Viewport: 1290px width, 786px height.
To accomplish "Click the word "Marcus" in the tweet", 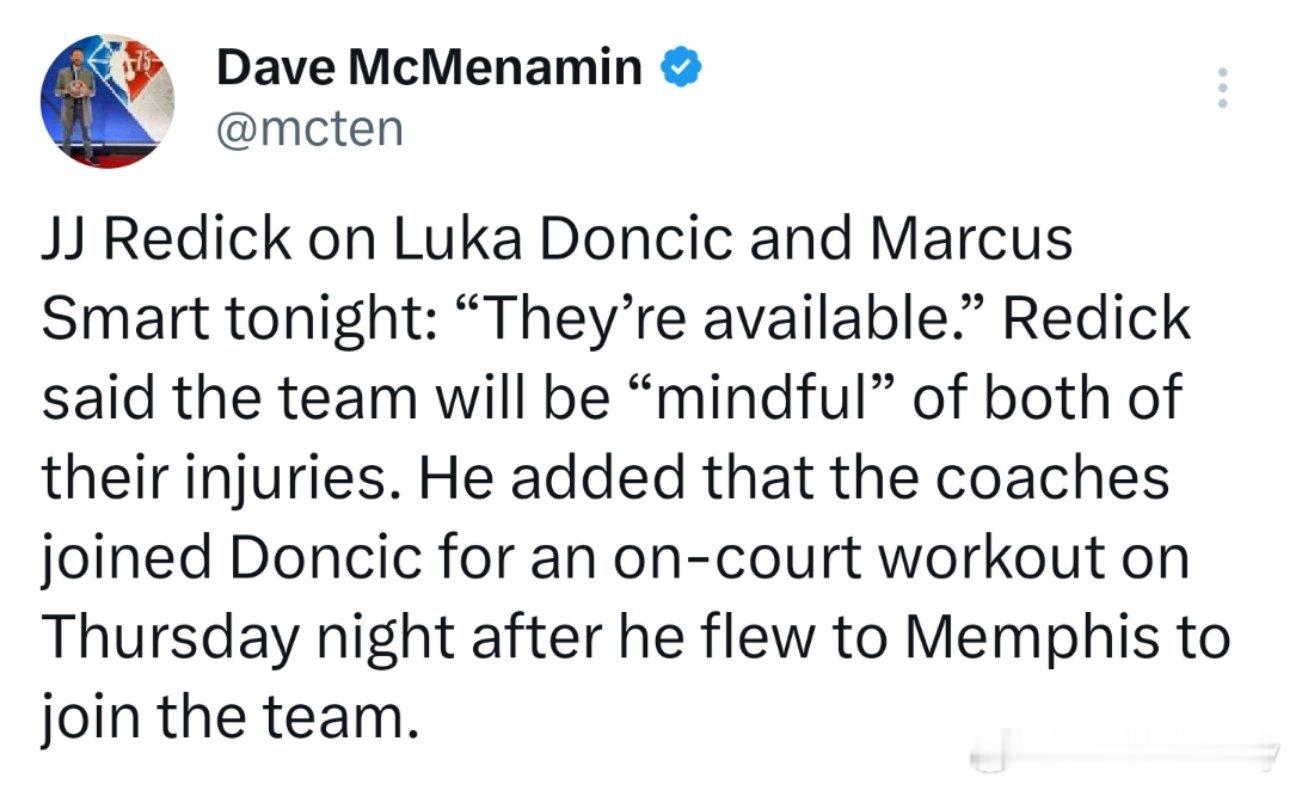I will (x=976, y=242).
